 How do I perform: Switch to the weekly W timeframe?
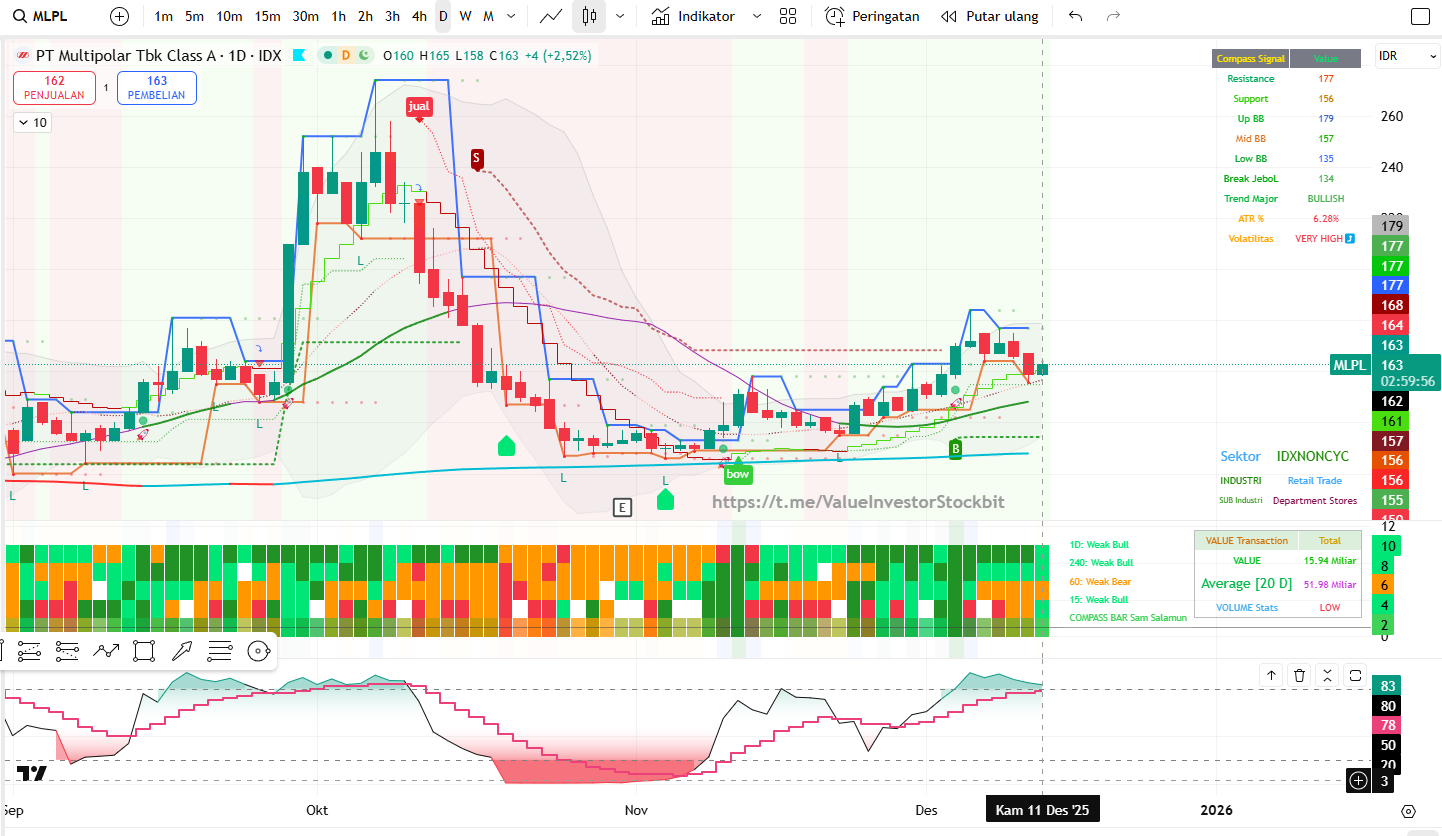466,16
